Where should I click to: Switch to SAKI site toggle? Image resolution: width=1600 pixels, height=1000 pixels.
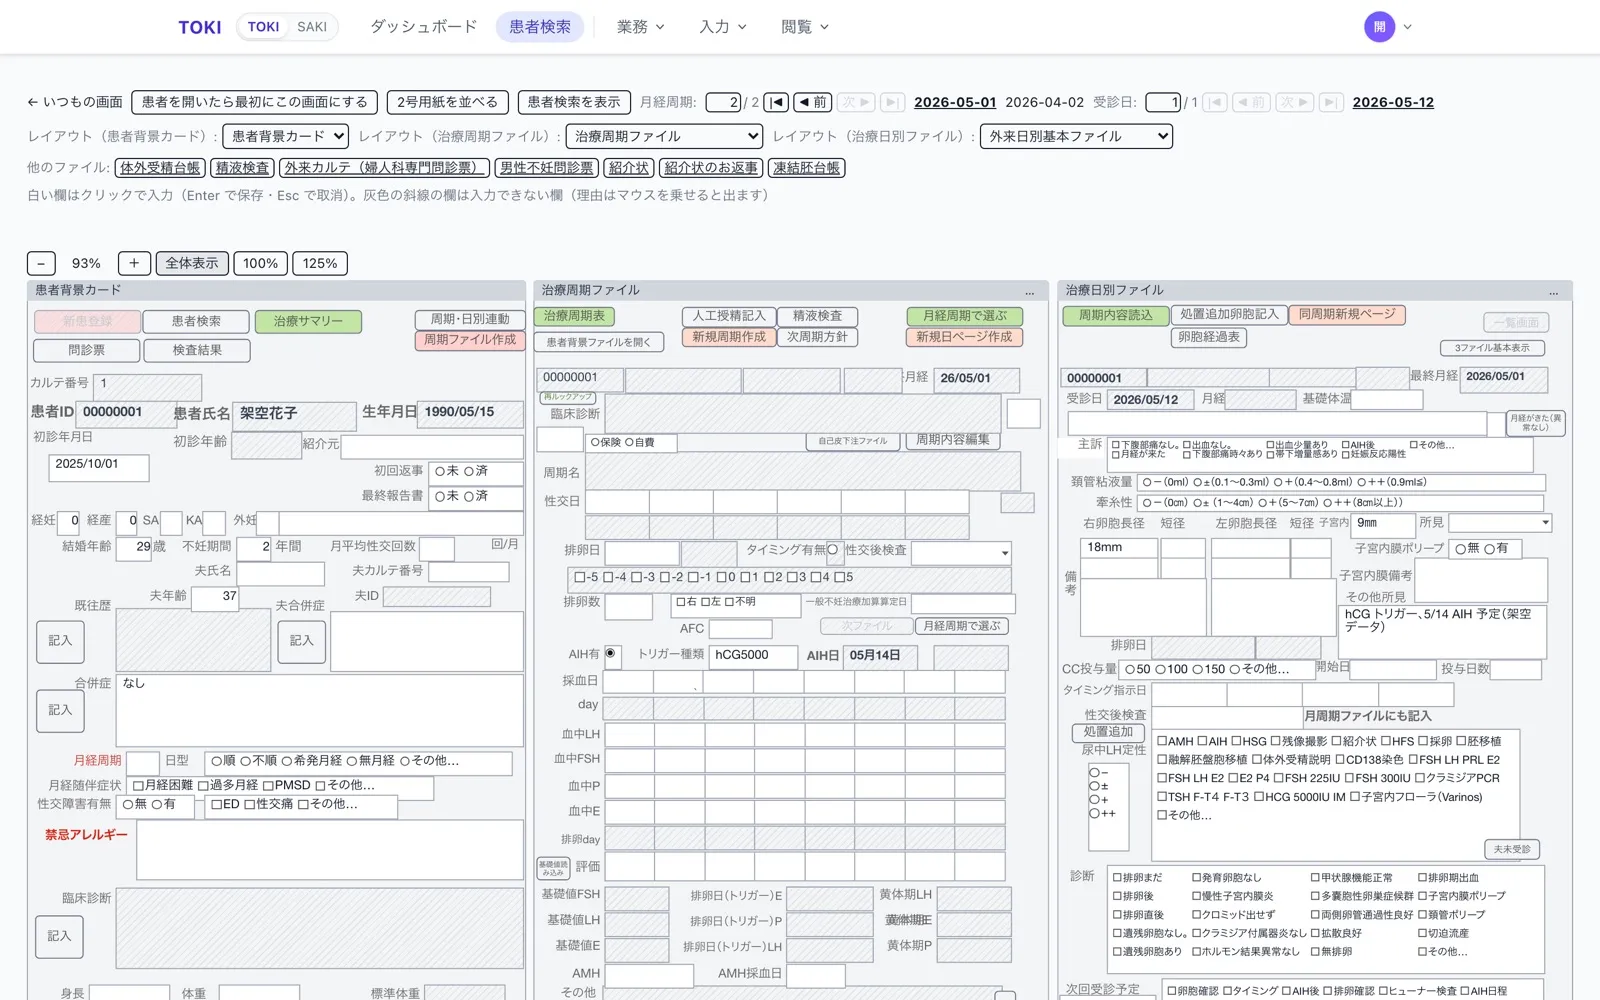[312, 27]
